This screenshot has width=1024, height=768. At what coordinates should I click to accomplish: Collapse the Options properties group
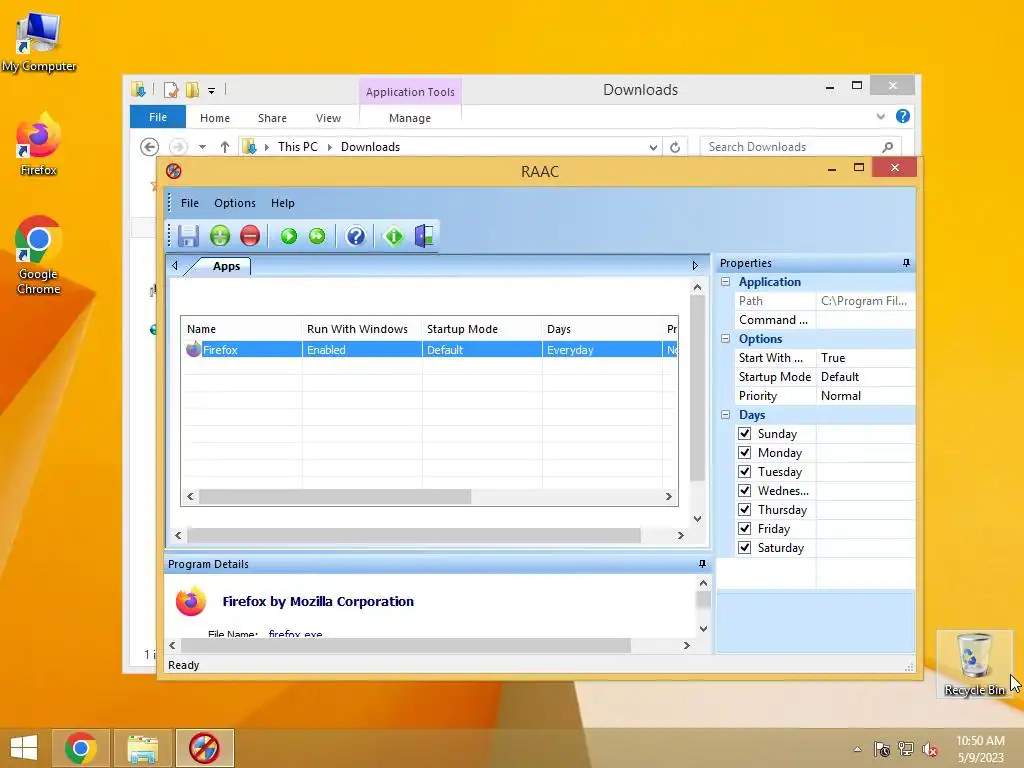[726, 339]
